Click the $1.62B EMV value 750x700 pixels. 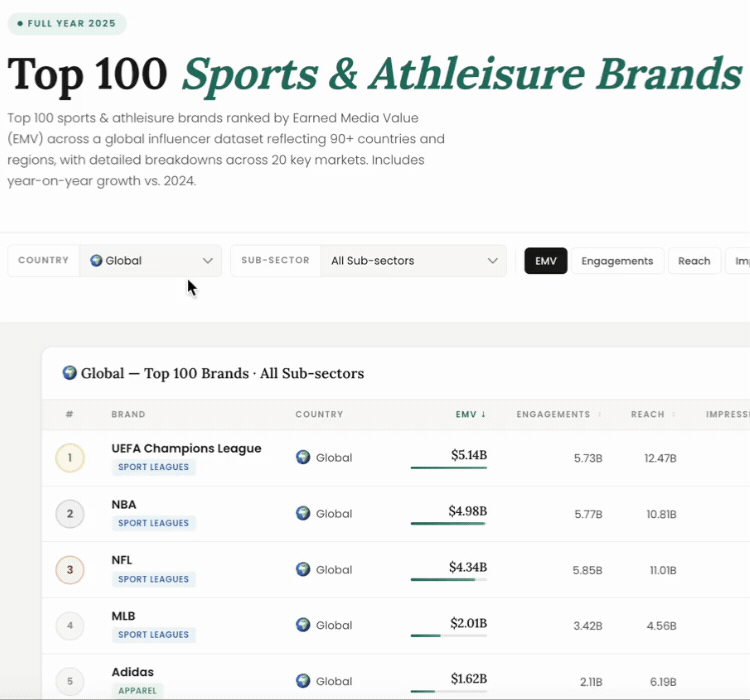469,678
